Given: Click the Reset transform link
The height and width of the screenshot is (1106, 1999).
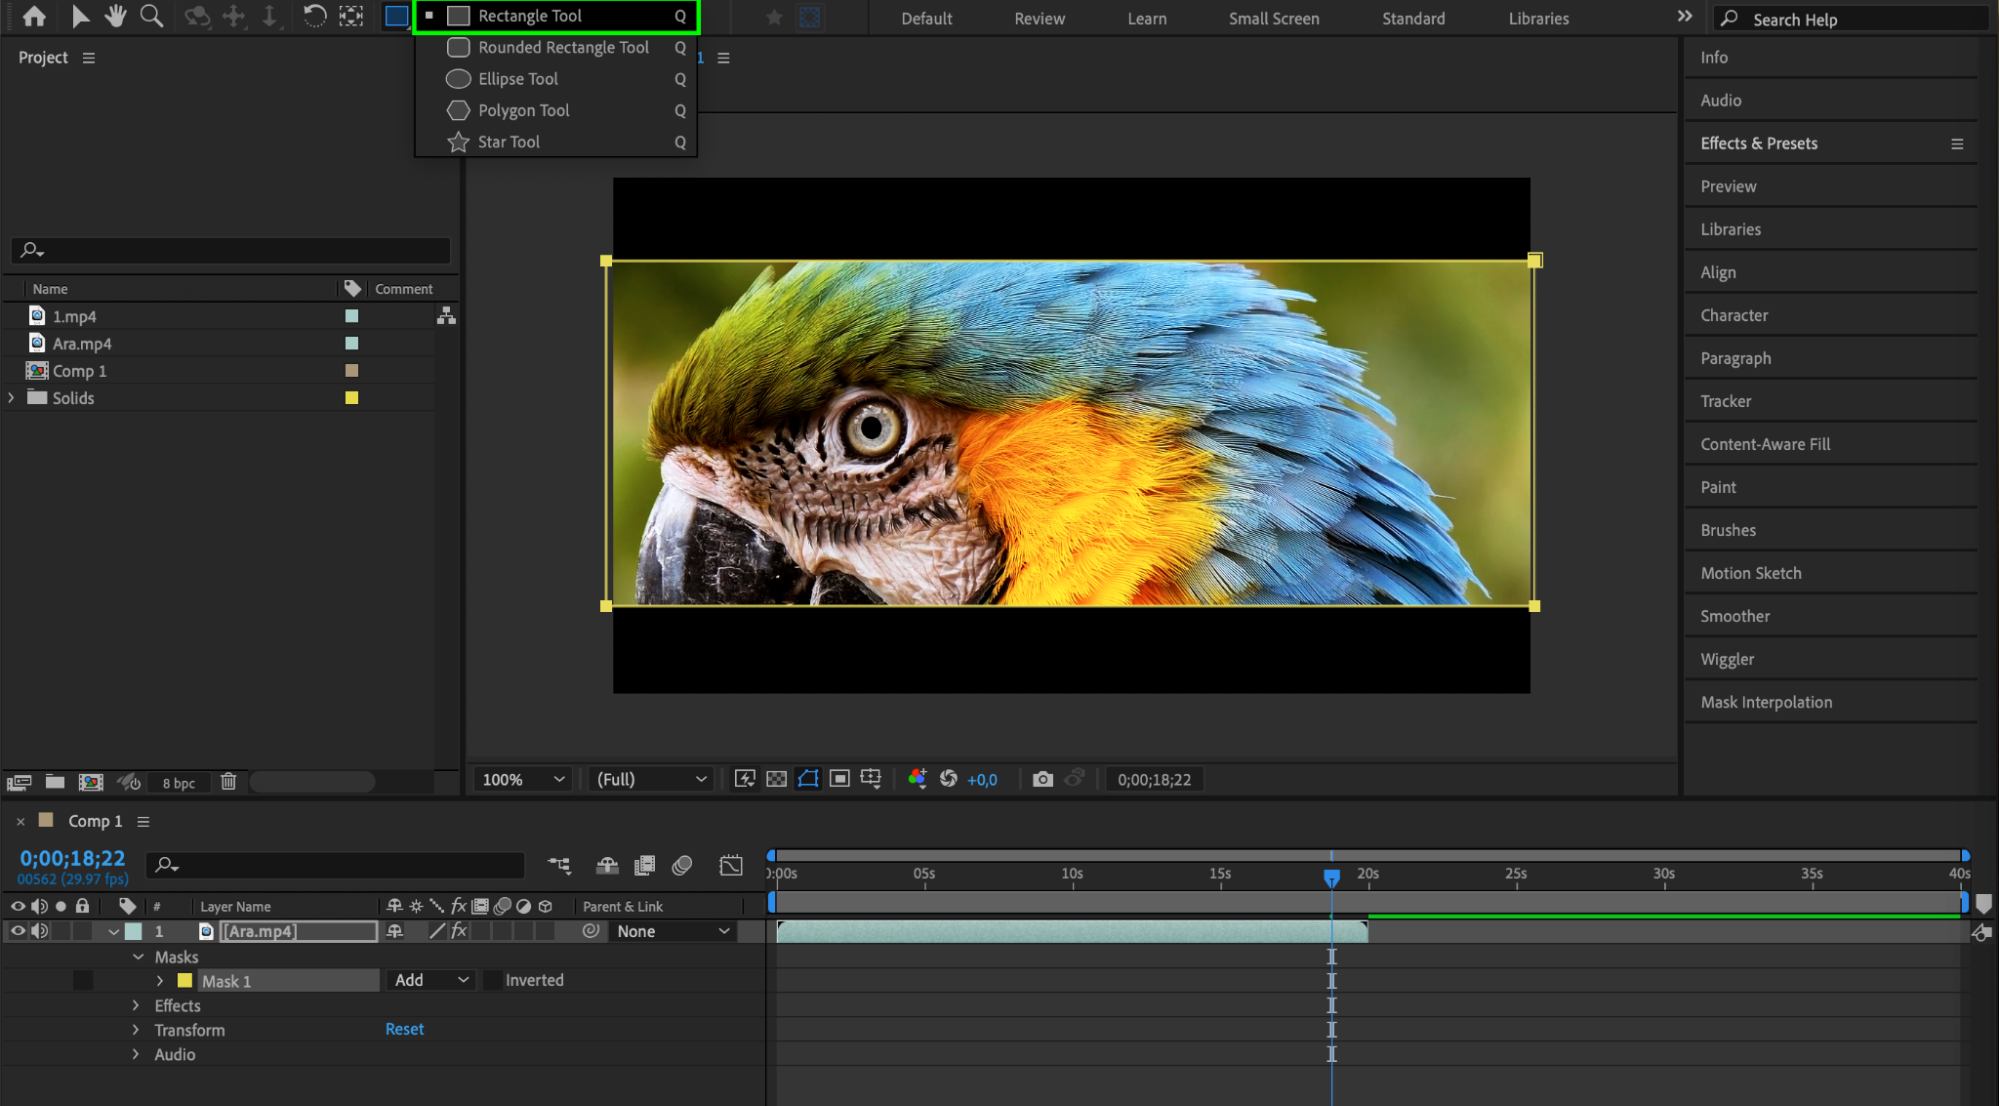Looking at the screenshot, I should point(404,1029).
